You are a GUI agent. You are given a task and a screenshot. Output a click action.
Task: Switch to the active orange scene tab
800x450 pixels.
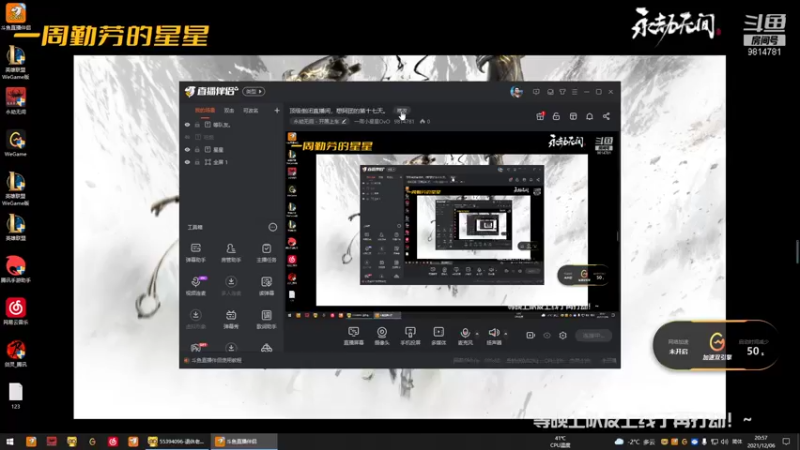point(205,110)
